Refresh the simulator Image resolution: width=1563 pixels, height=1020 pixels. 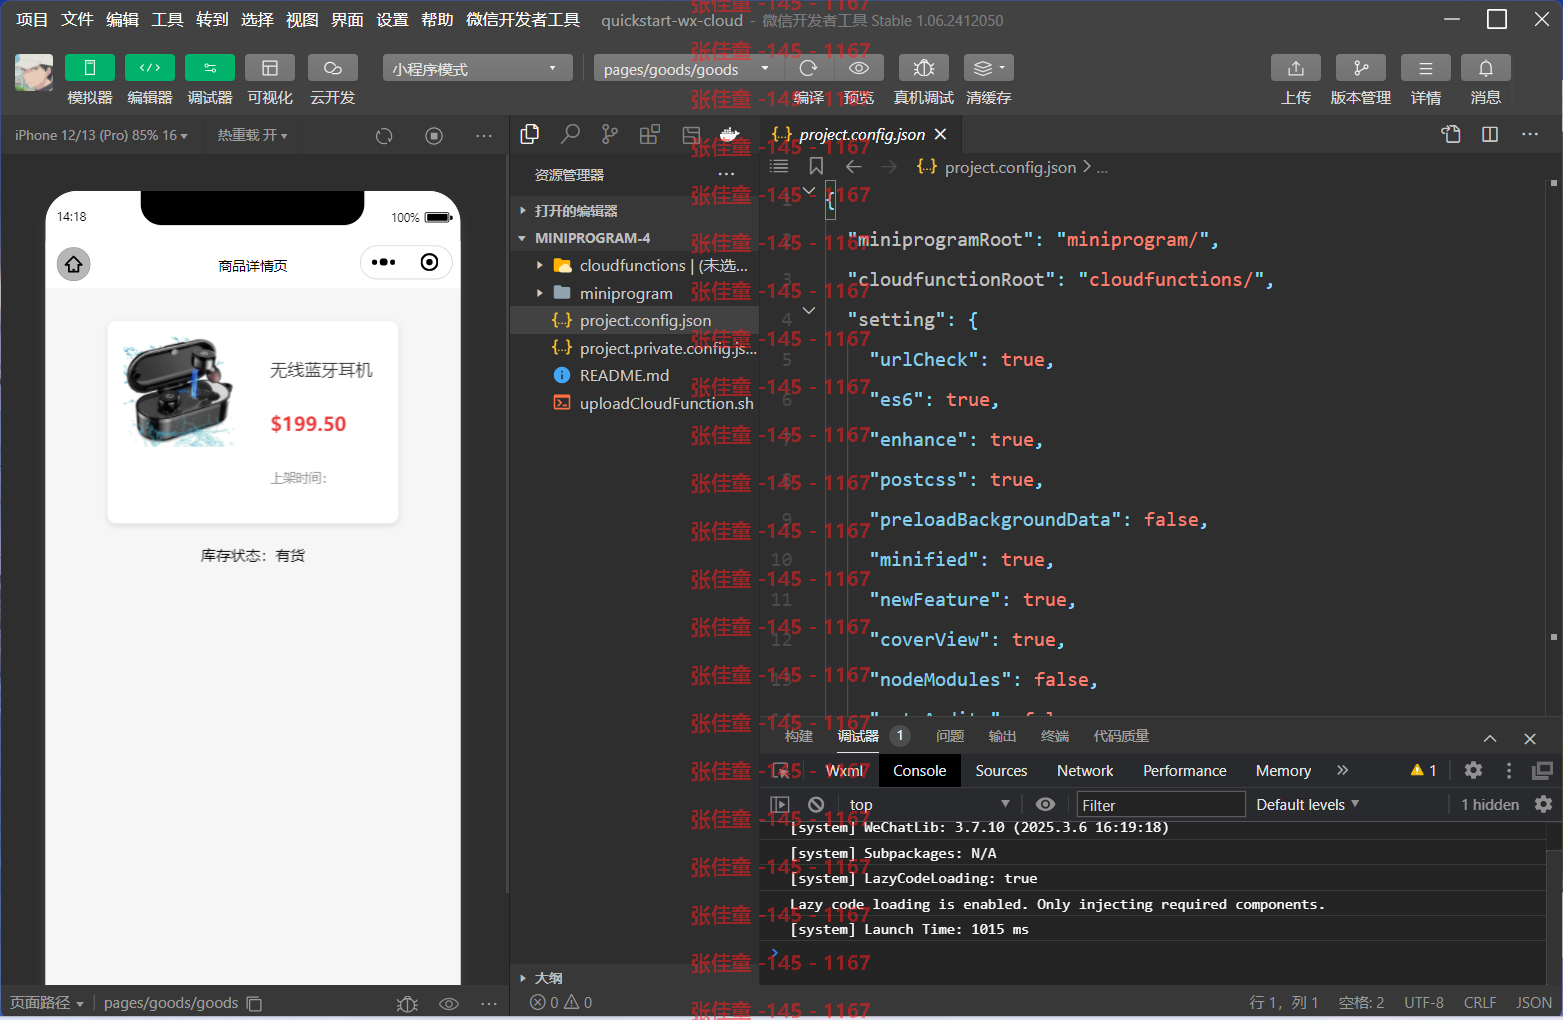(384, 136)
